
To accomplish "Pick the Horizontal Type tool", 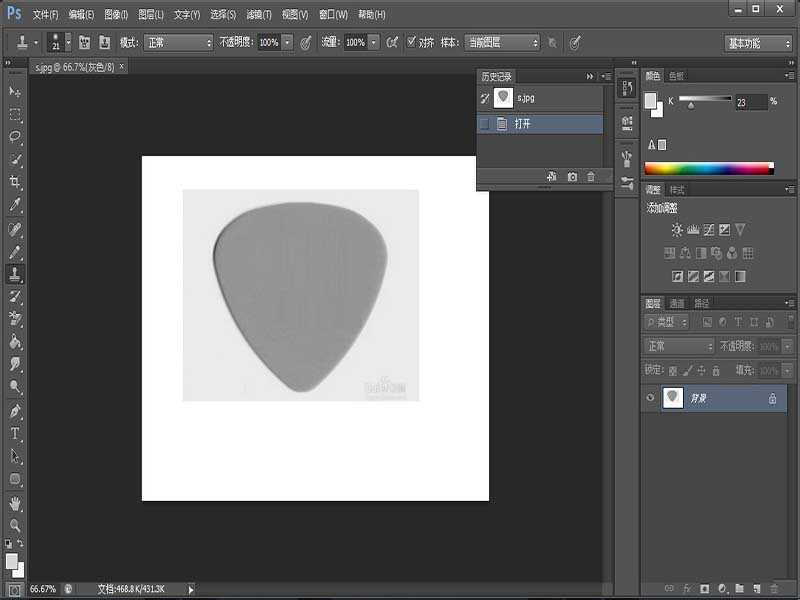I will click(x=15, y=433).
